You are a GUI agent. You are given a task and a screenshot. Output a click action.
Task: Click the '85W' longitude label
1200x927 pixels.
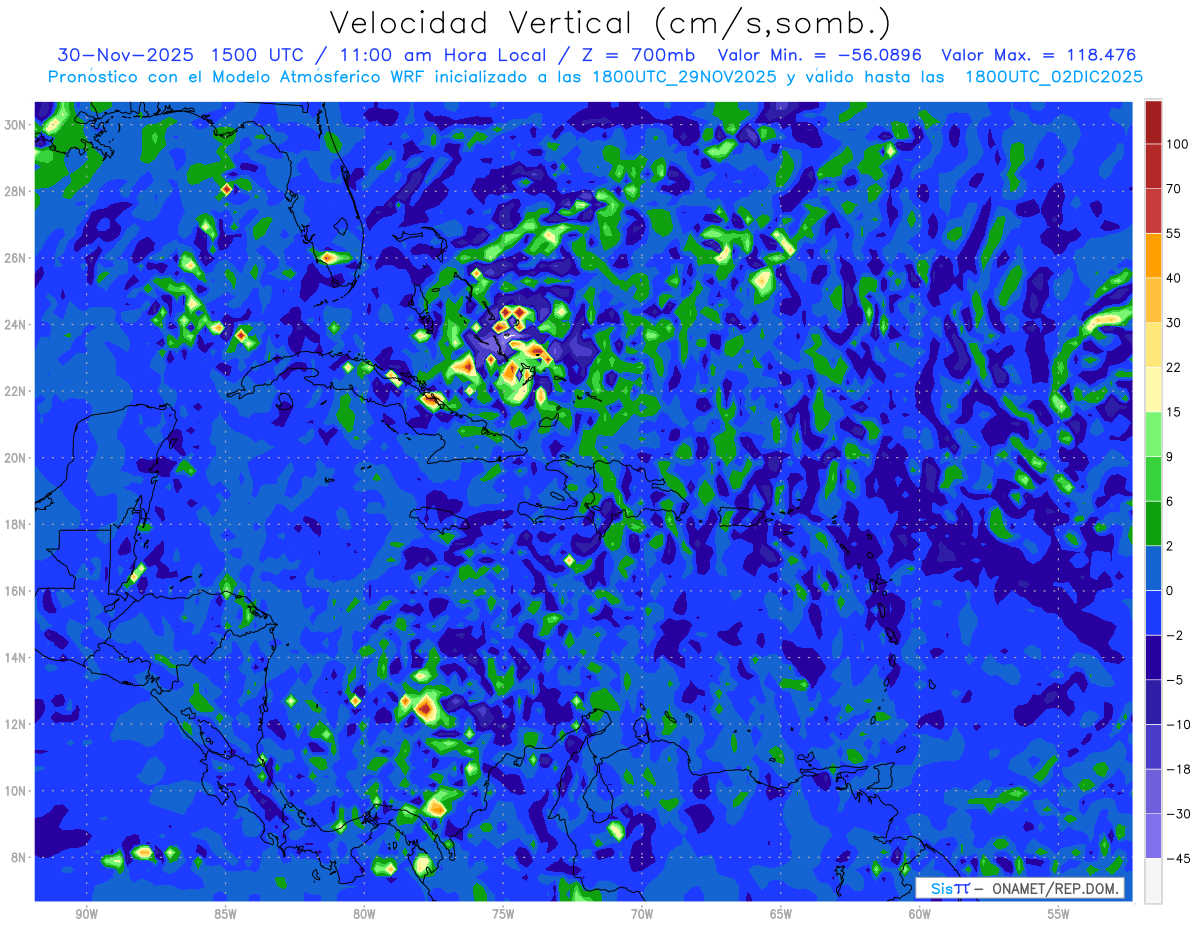[x=225, y=914]
